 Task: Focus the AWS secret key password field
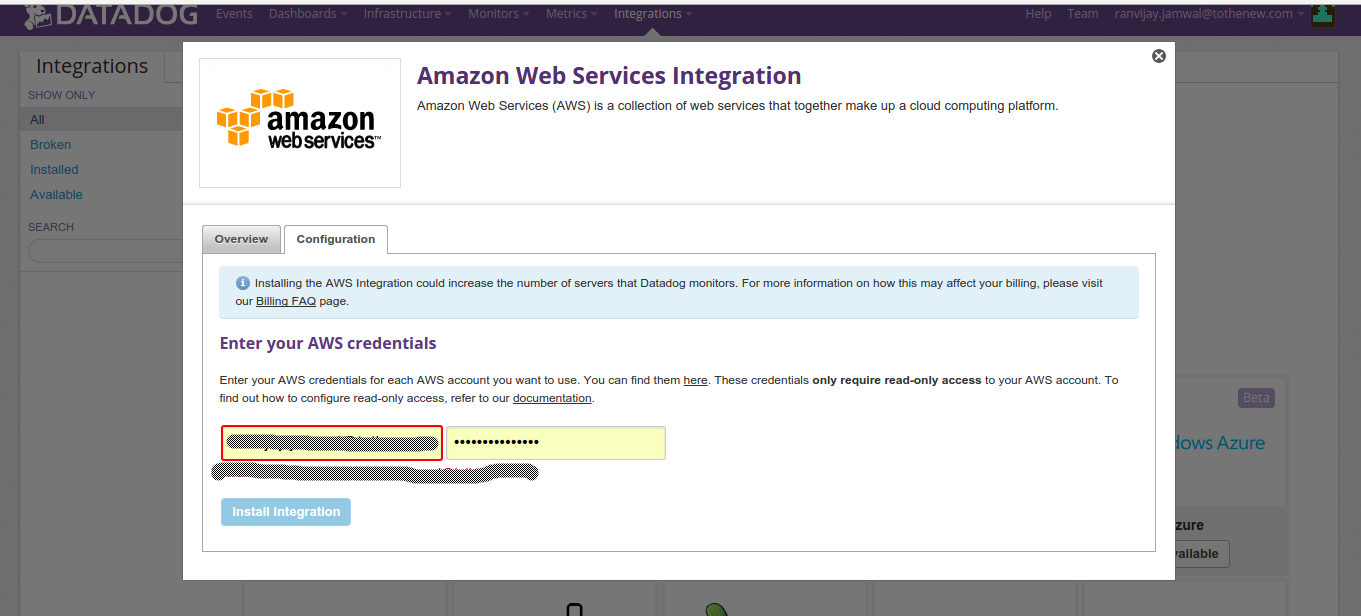pyautogui.click(x=556, y=443)
